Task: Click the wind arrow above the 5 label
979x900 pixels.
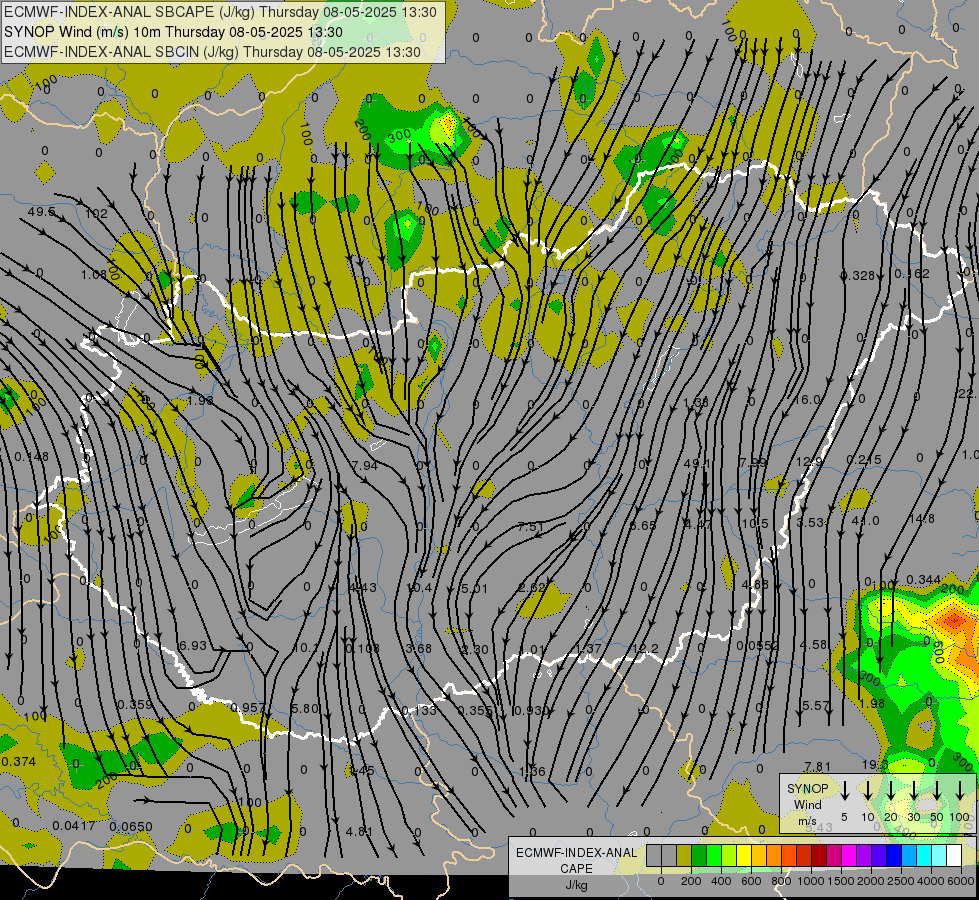Action: 845,790
